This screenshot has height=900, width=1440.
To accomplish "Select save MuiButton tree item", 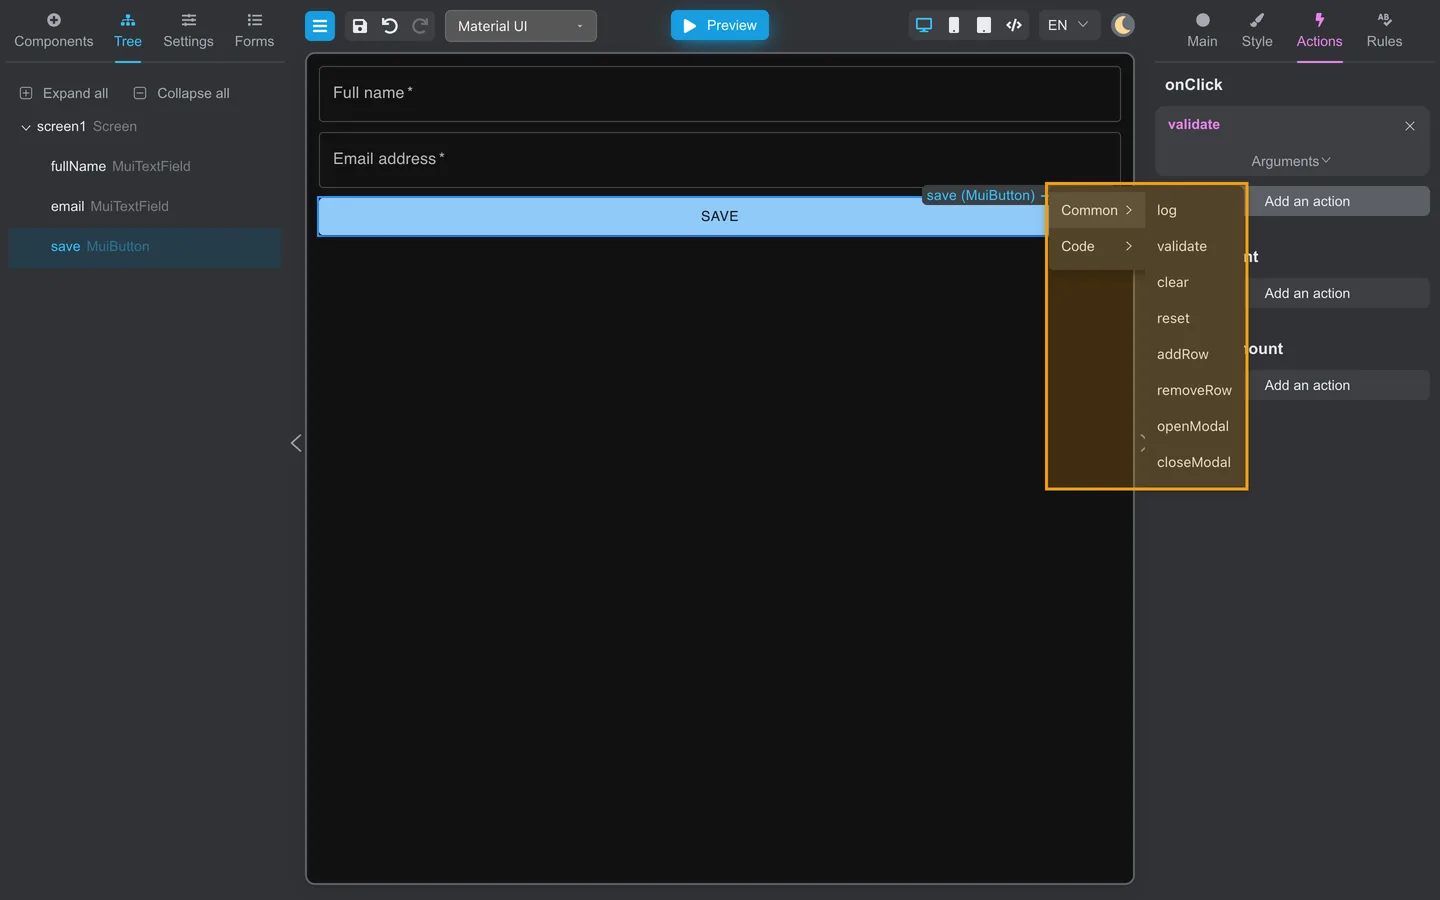I will pos(145,246).
